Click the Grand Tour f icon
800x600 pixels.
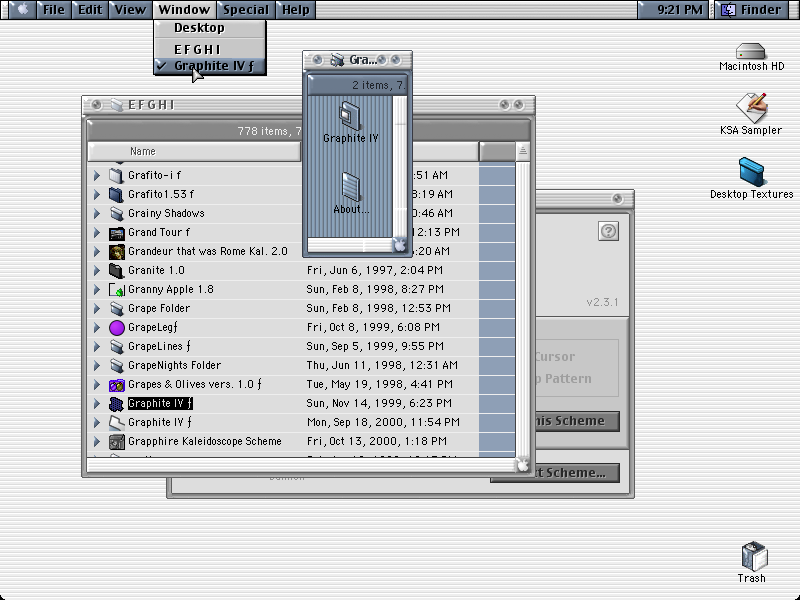click(116, 233)
